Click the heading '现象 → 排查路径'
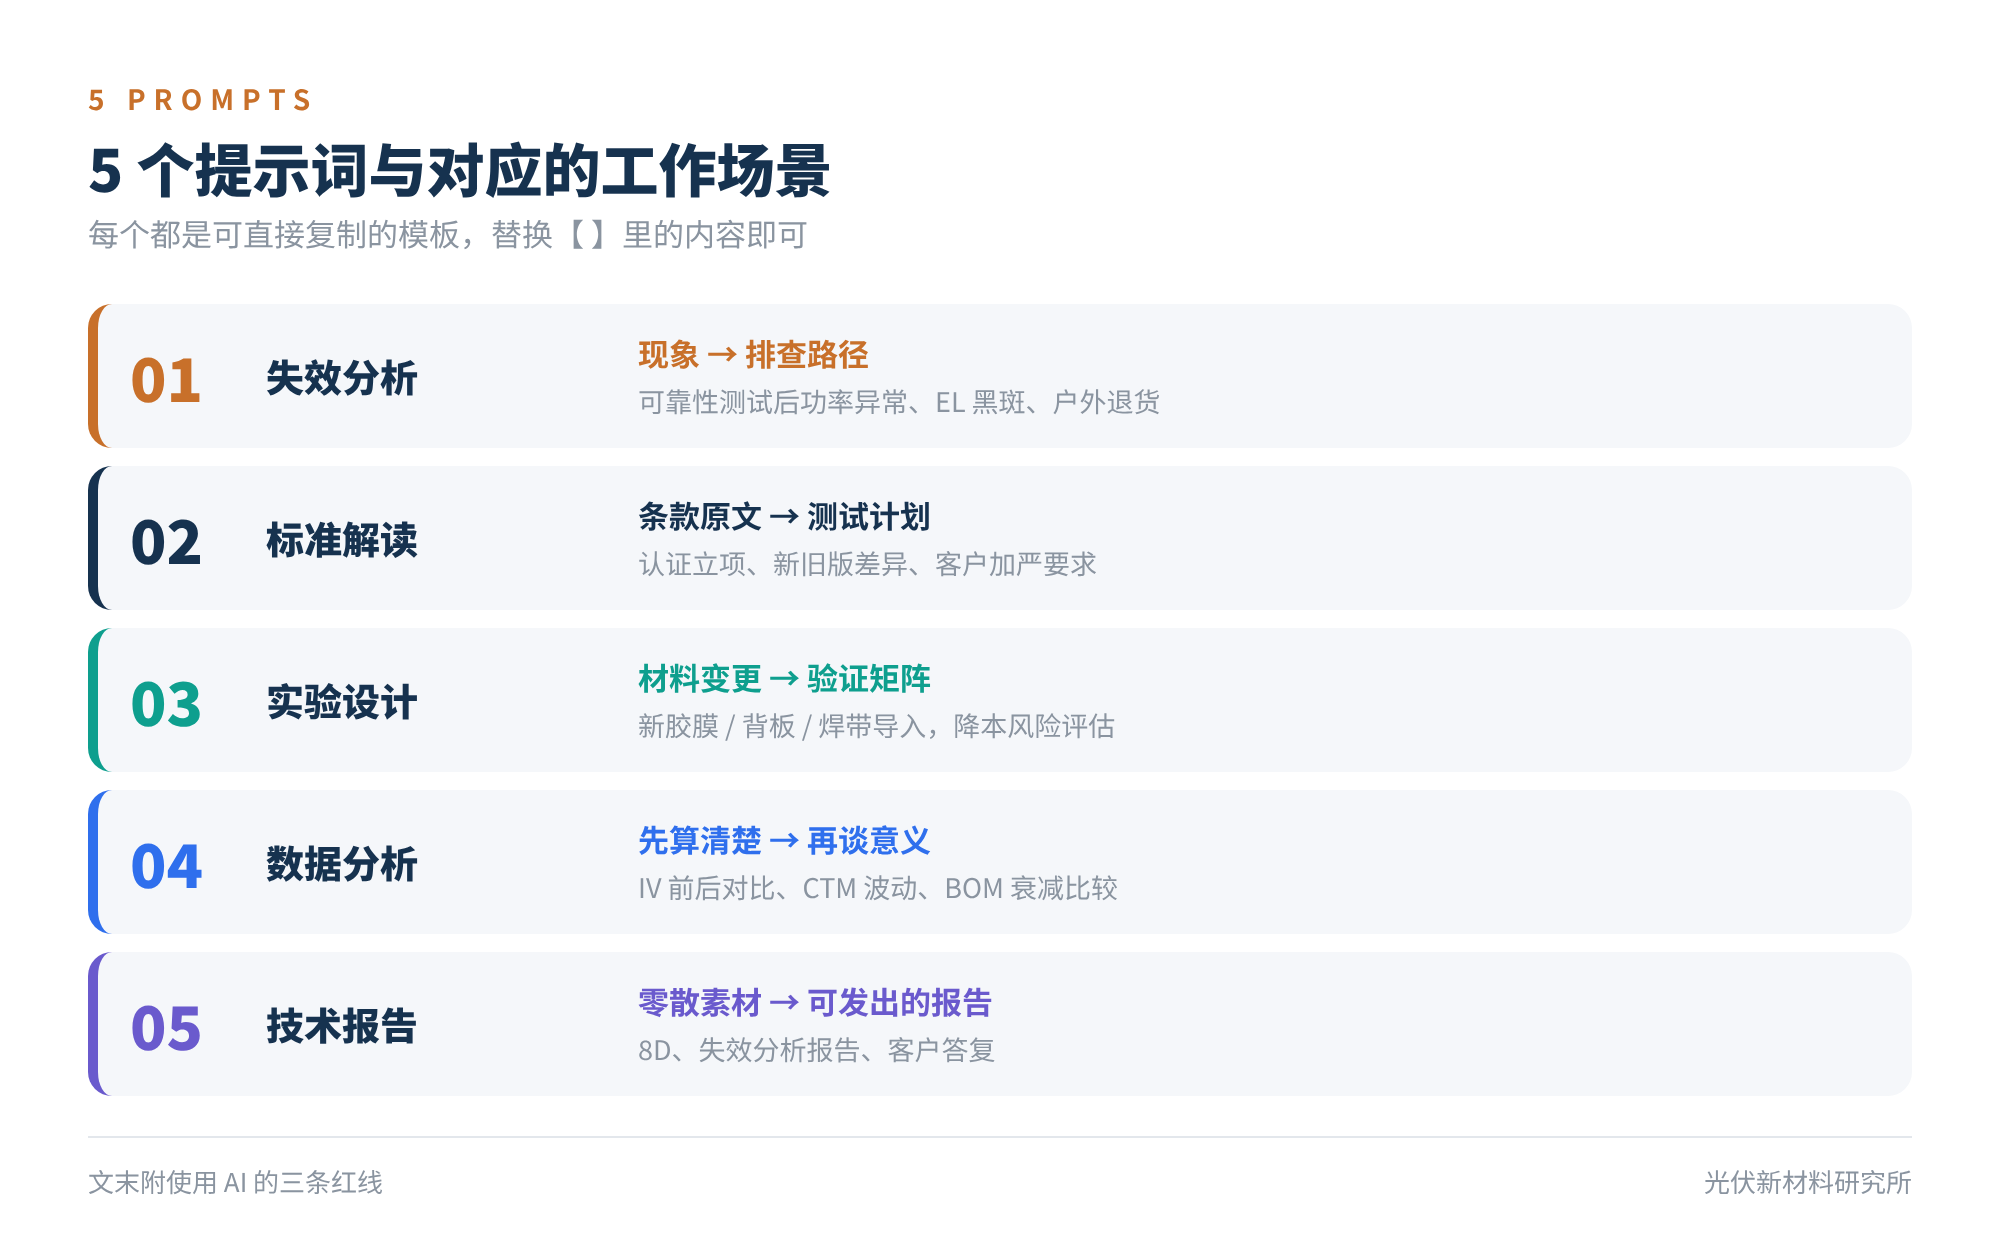This screenshot has height=1258, width=2000. [x=753, y=355]
